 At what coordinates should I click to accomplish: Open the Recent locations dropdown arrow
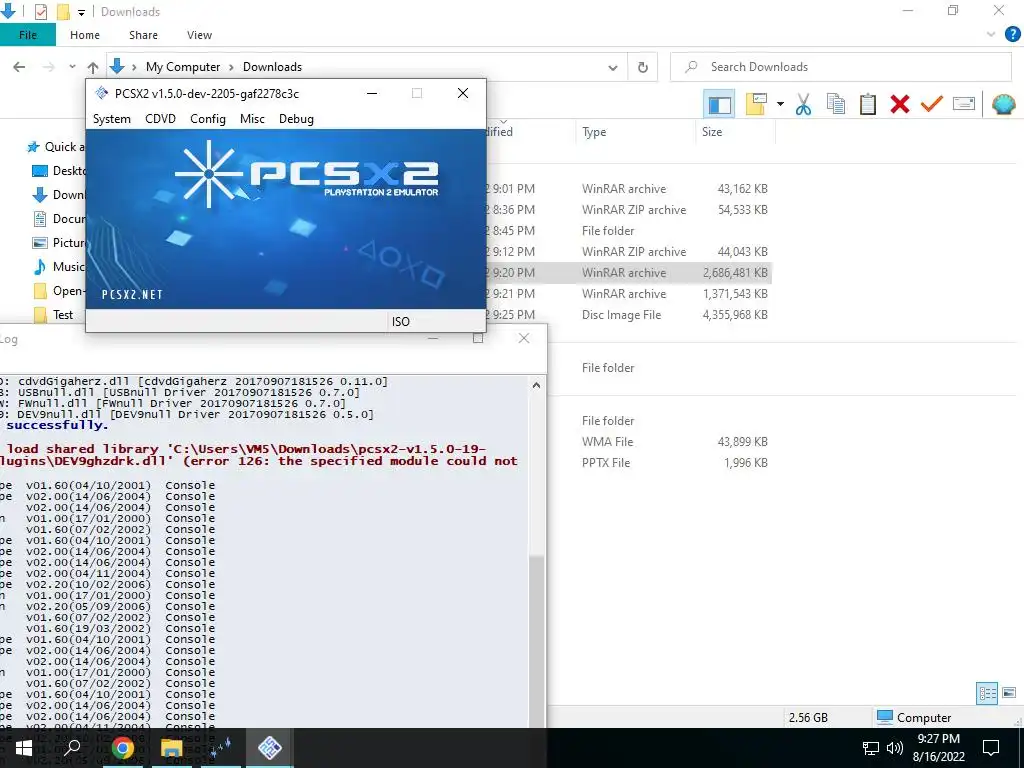(72, 67)
